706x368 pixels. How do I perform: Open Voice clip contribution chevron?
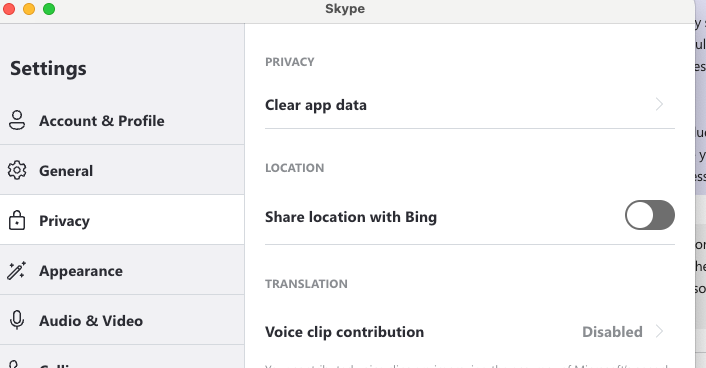tap(659, 332)
